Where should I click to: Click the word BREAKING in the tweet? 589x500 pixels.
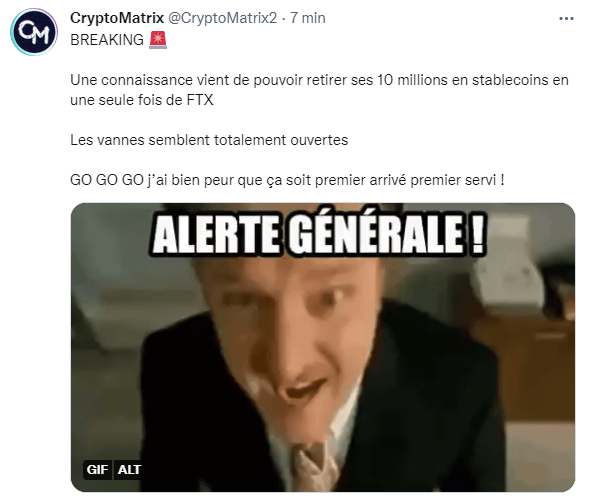(x=107, y=40)
